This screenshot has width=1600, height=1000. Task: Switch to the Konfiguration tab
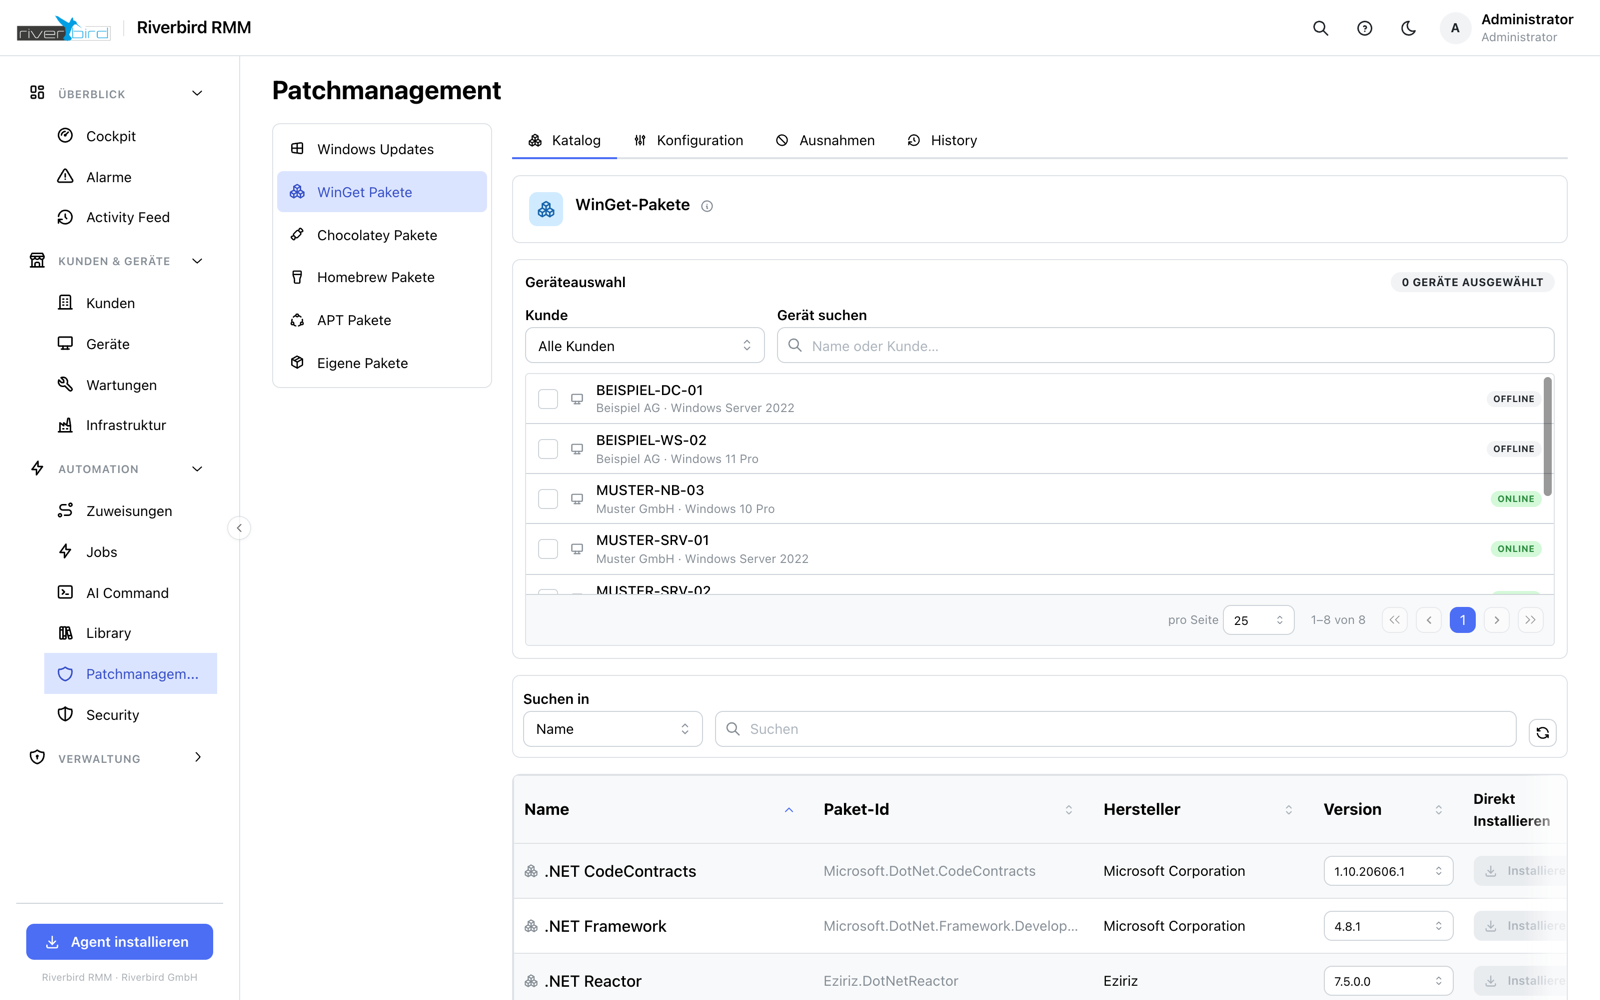click(x=688, y=140)
